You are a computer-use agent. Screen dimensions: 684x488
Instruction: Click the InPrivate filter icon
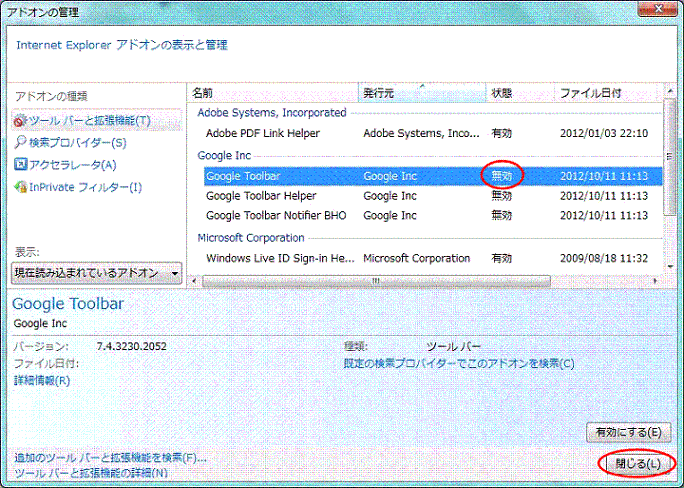[20, 187]
